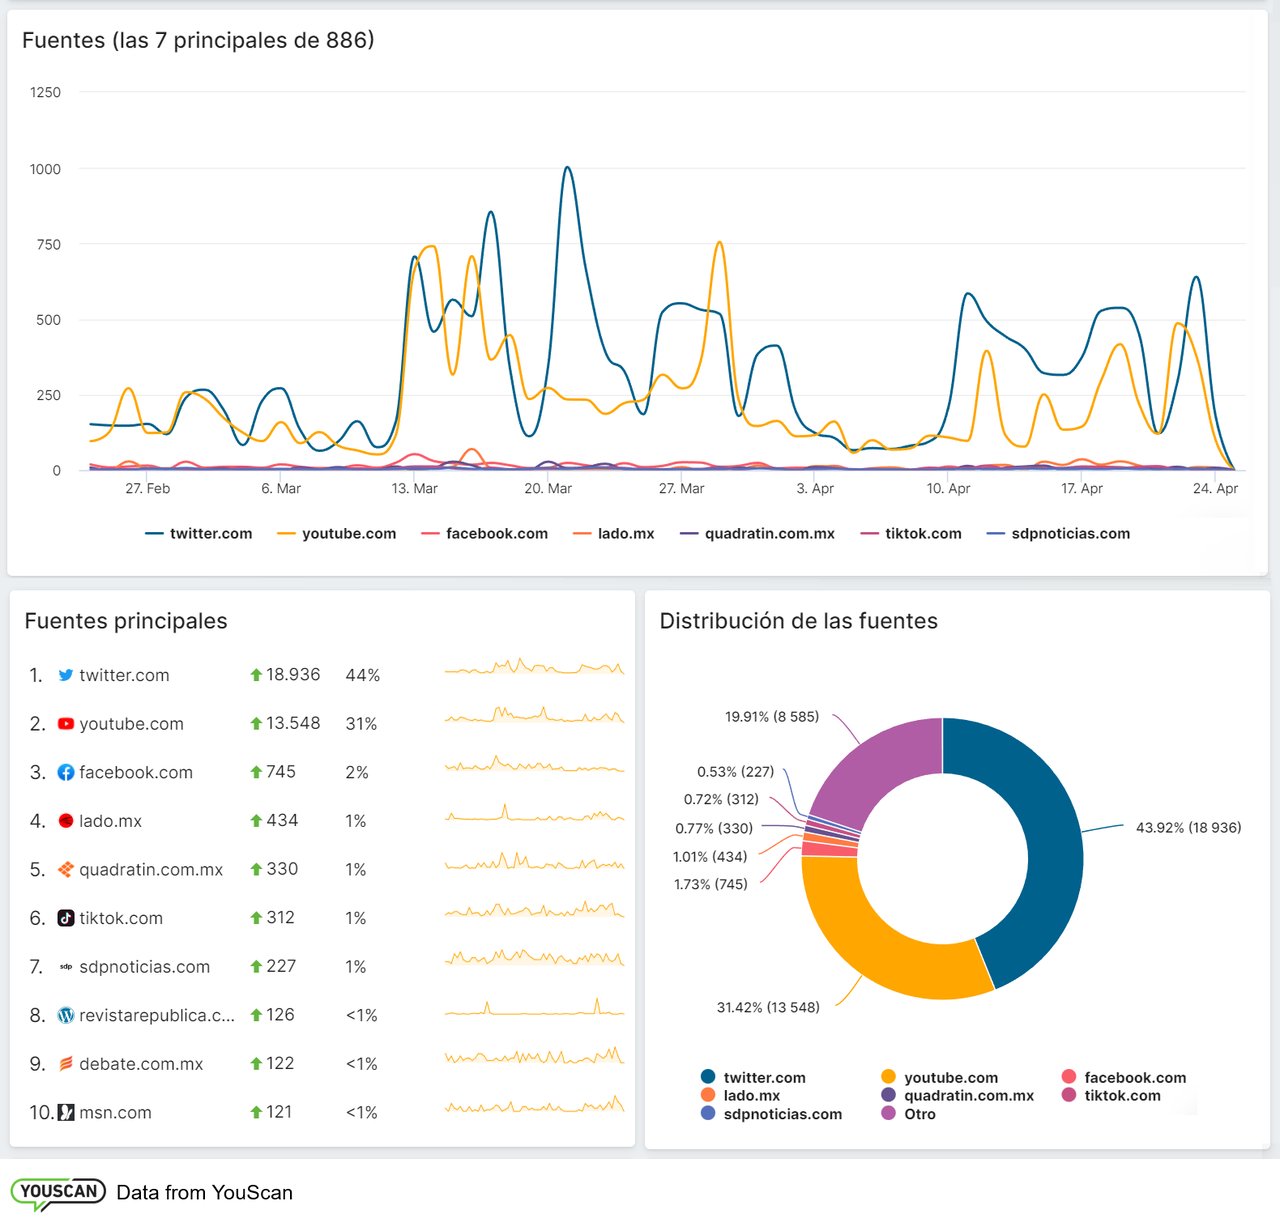Open the msn.com source entry

[115, 1112]
